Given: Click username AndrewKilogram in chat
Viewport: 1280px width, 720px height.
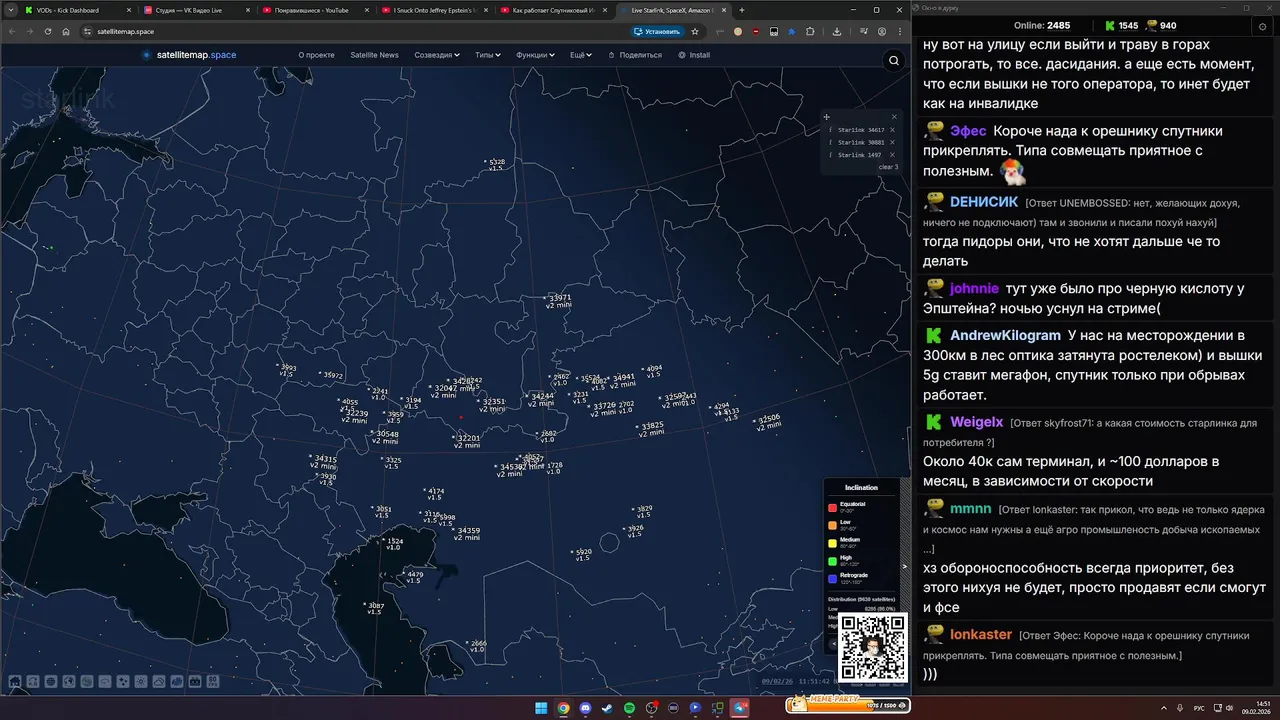Looking at the screenshot, I should coord(1005,335).
